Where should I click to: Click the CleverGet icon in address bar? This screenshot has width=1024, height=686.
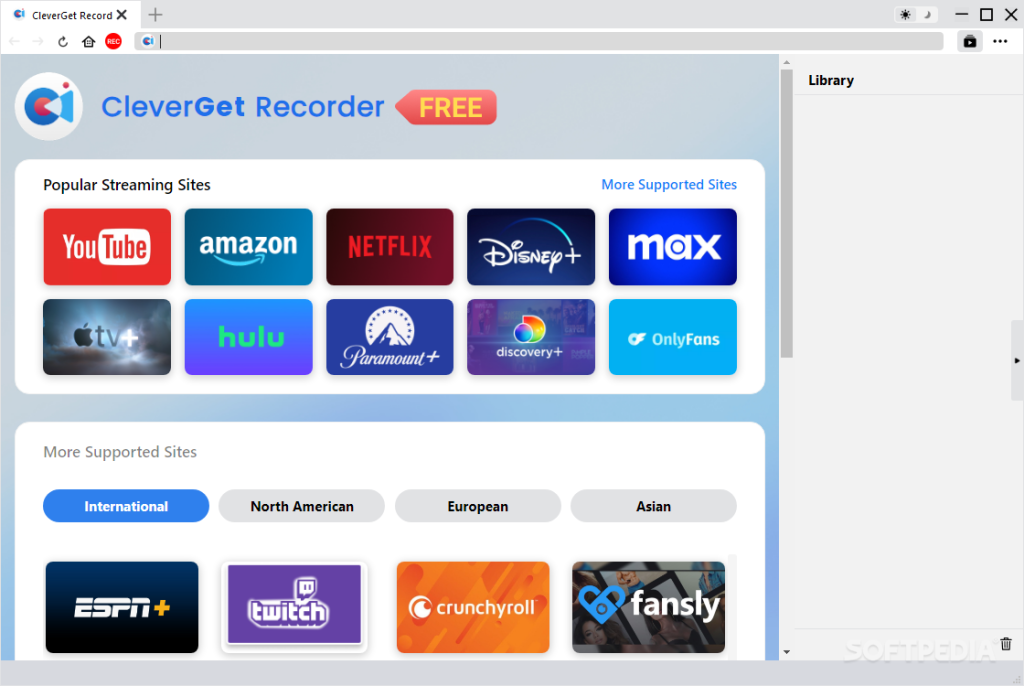click(x=148, y=41)
